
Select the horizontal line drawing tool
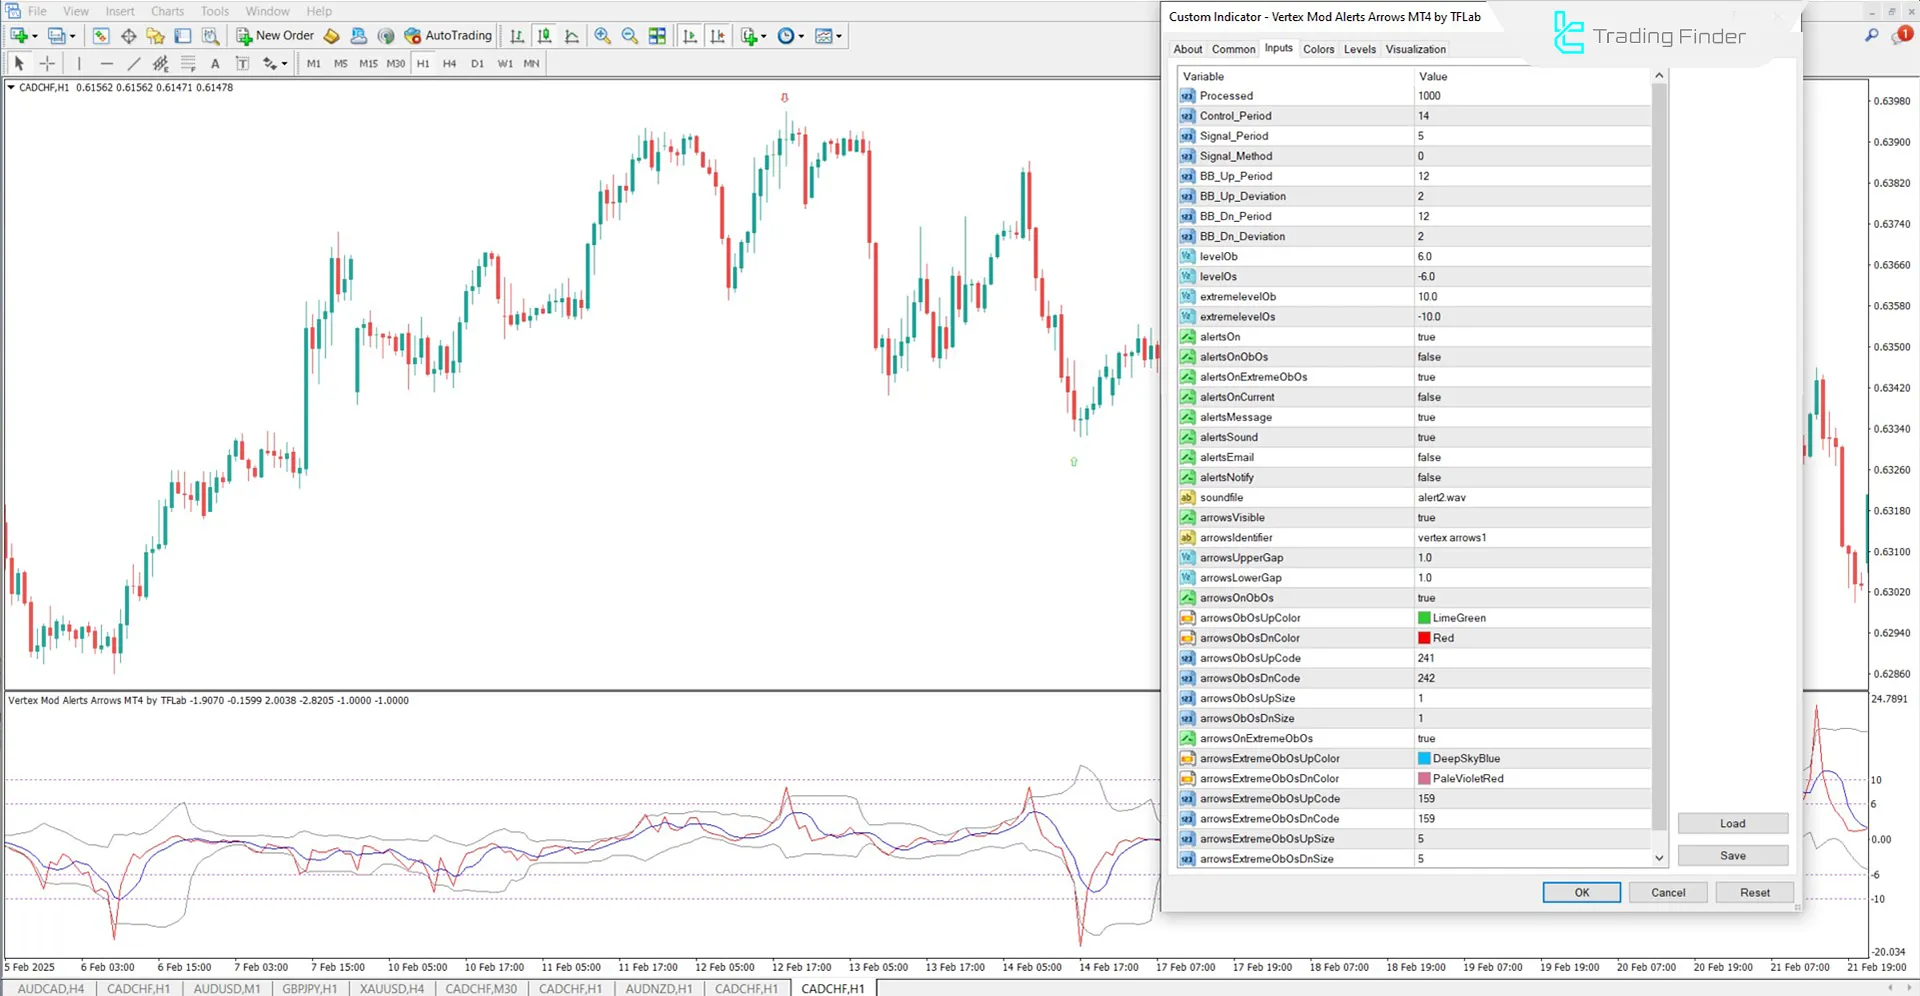point(107,63)
